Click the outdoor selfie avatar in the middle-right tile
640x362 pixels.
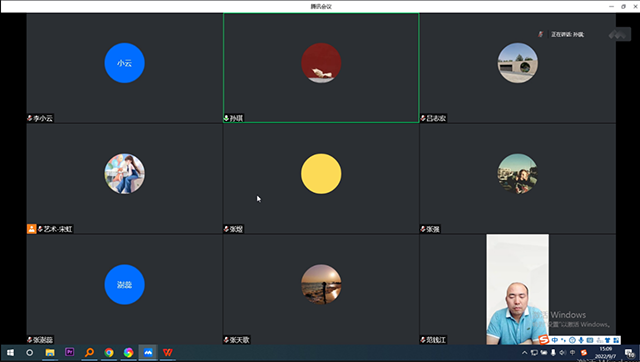pos(518,173)
